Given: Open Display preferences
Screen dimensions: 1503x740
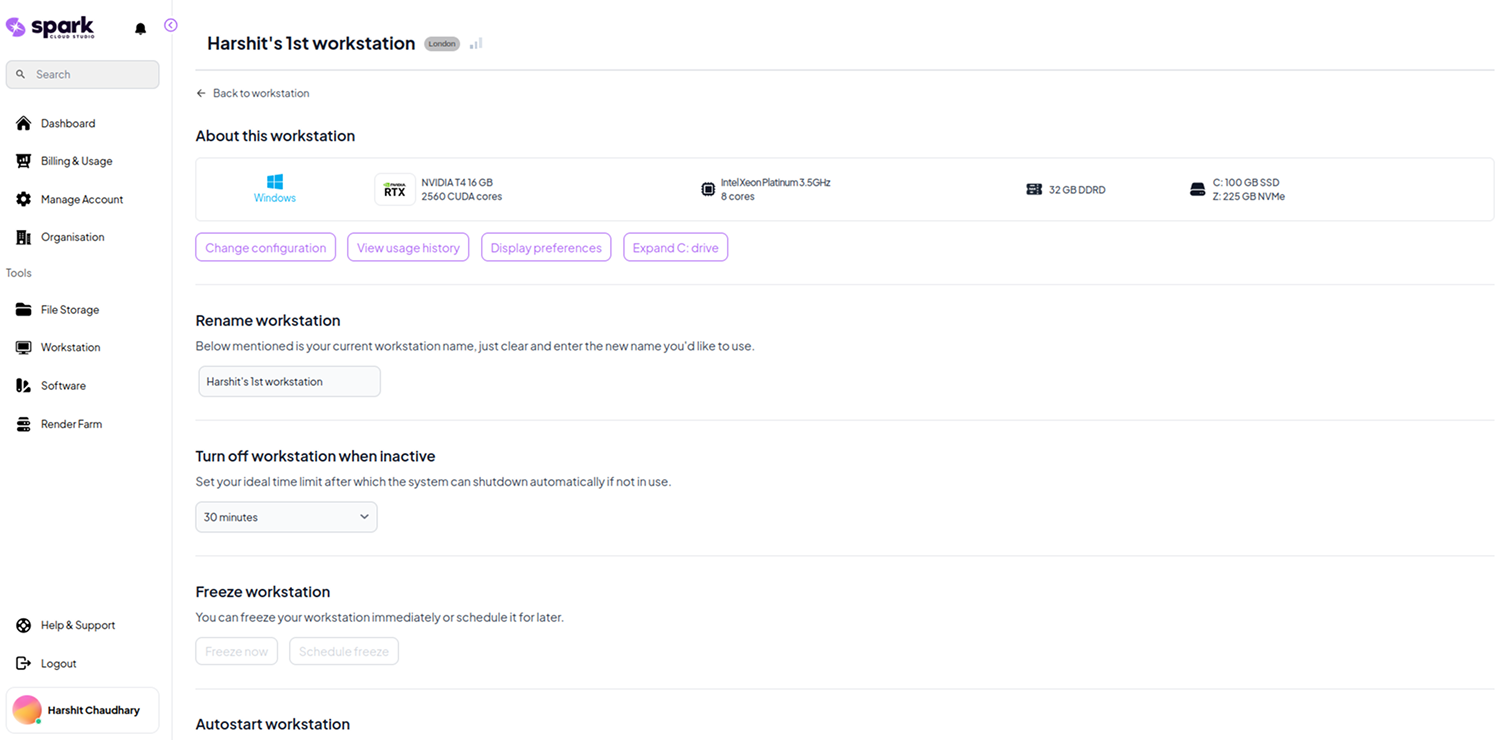Looking at the screenshot, I should pyautogui.click(x=546, y=248).
